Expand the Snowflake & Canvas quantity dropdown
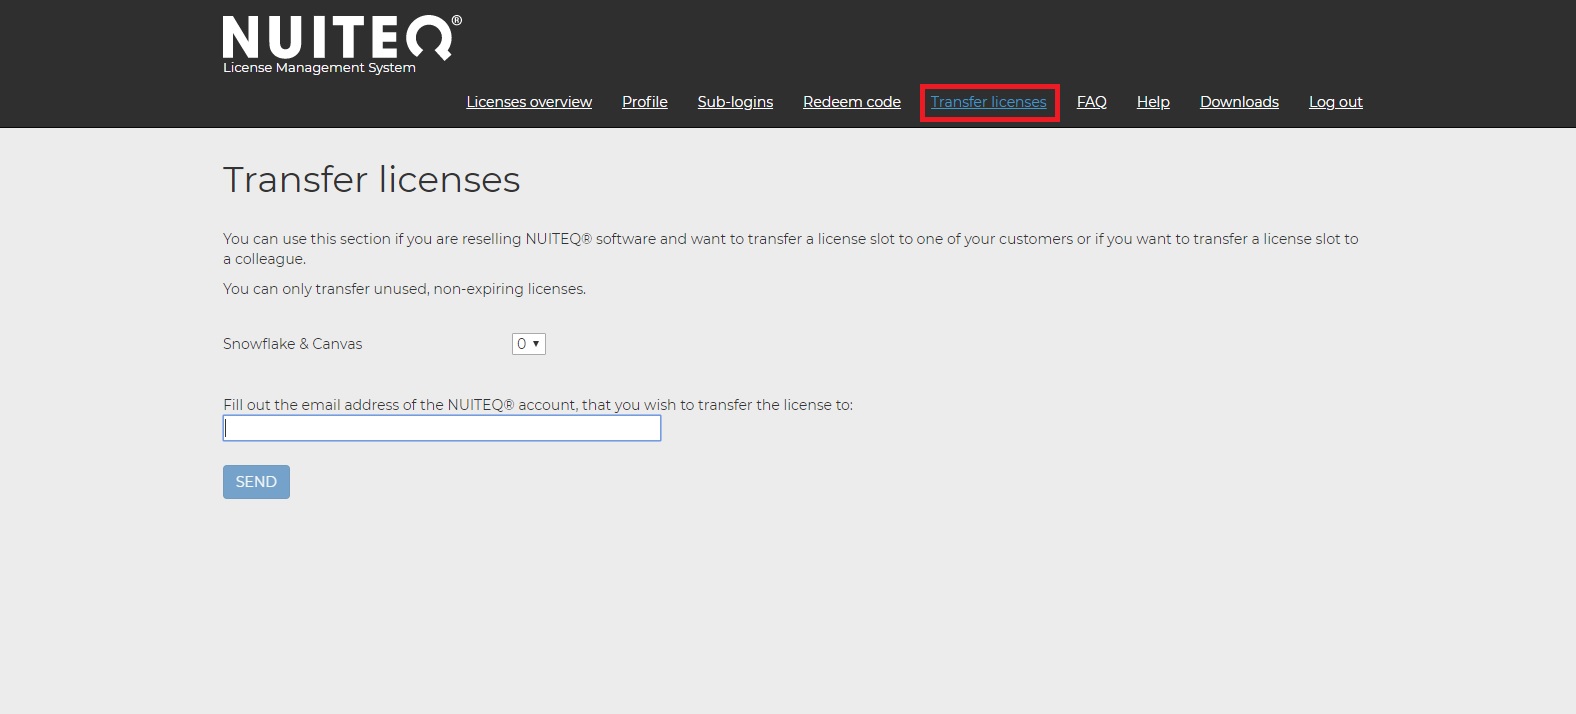Screen dimensions: 1576x714 tap(529, 344)
